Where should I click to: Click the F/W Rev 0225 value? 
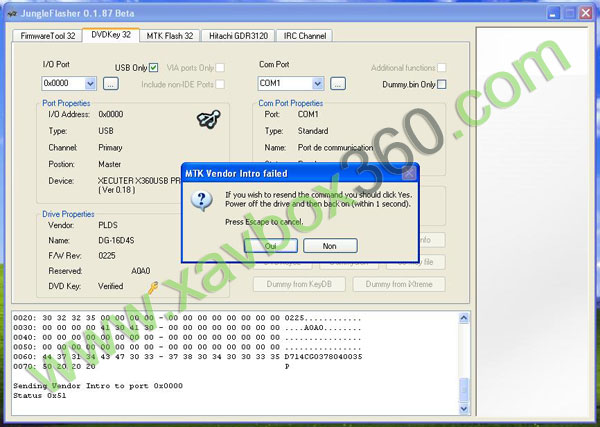click(107, 256)
